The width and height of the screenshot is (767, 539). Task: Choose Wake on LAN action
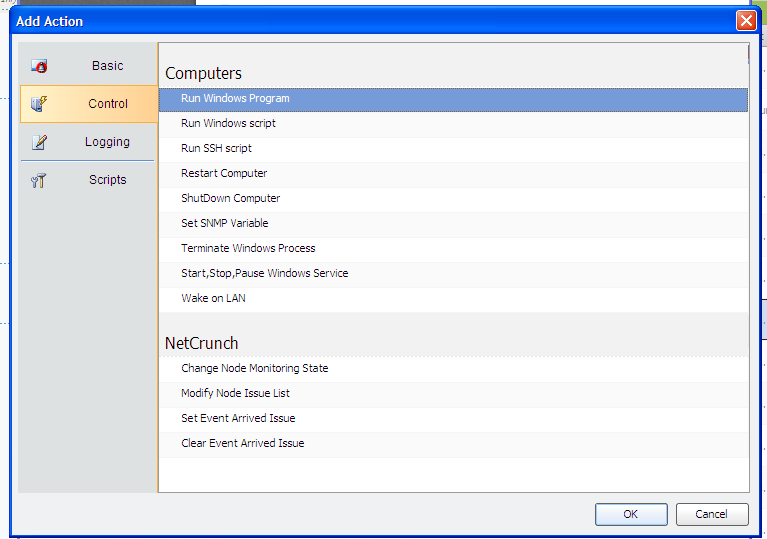[213, 299]
